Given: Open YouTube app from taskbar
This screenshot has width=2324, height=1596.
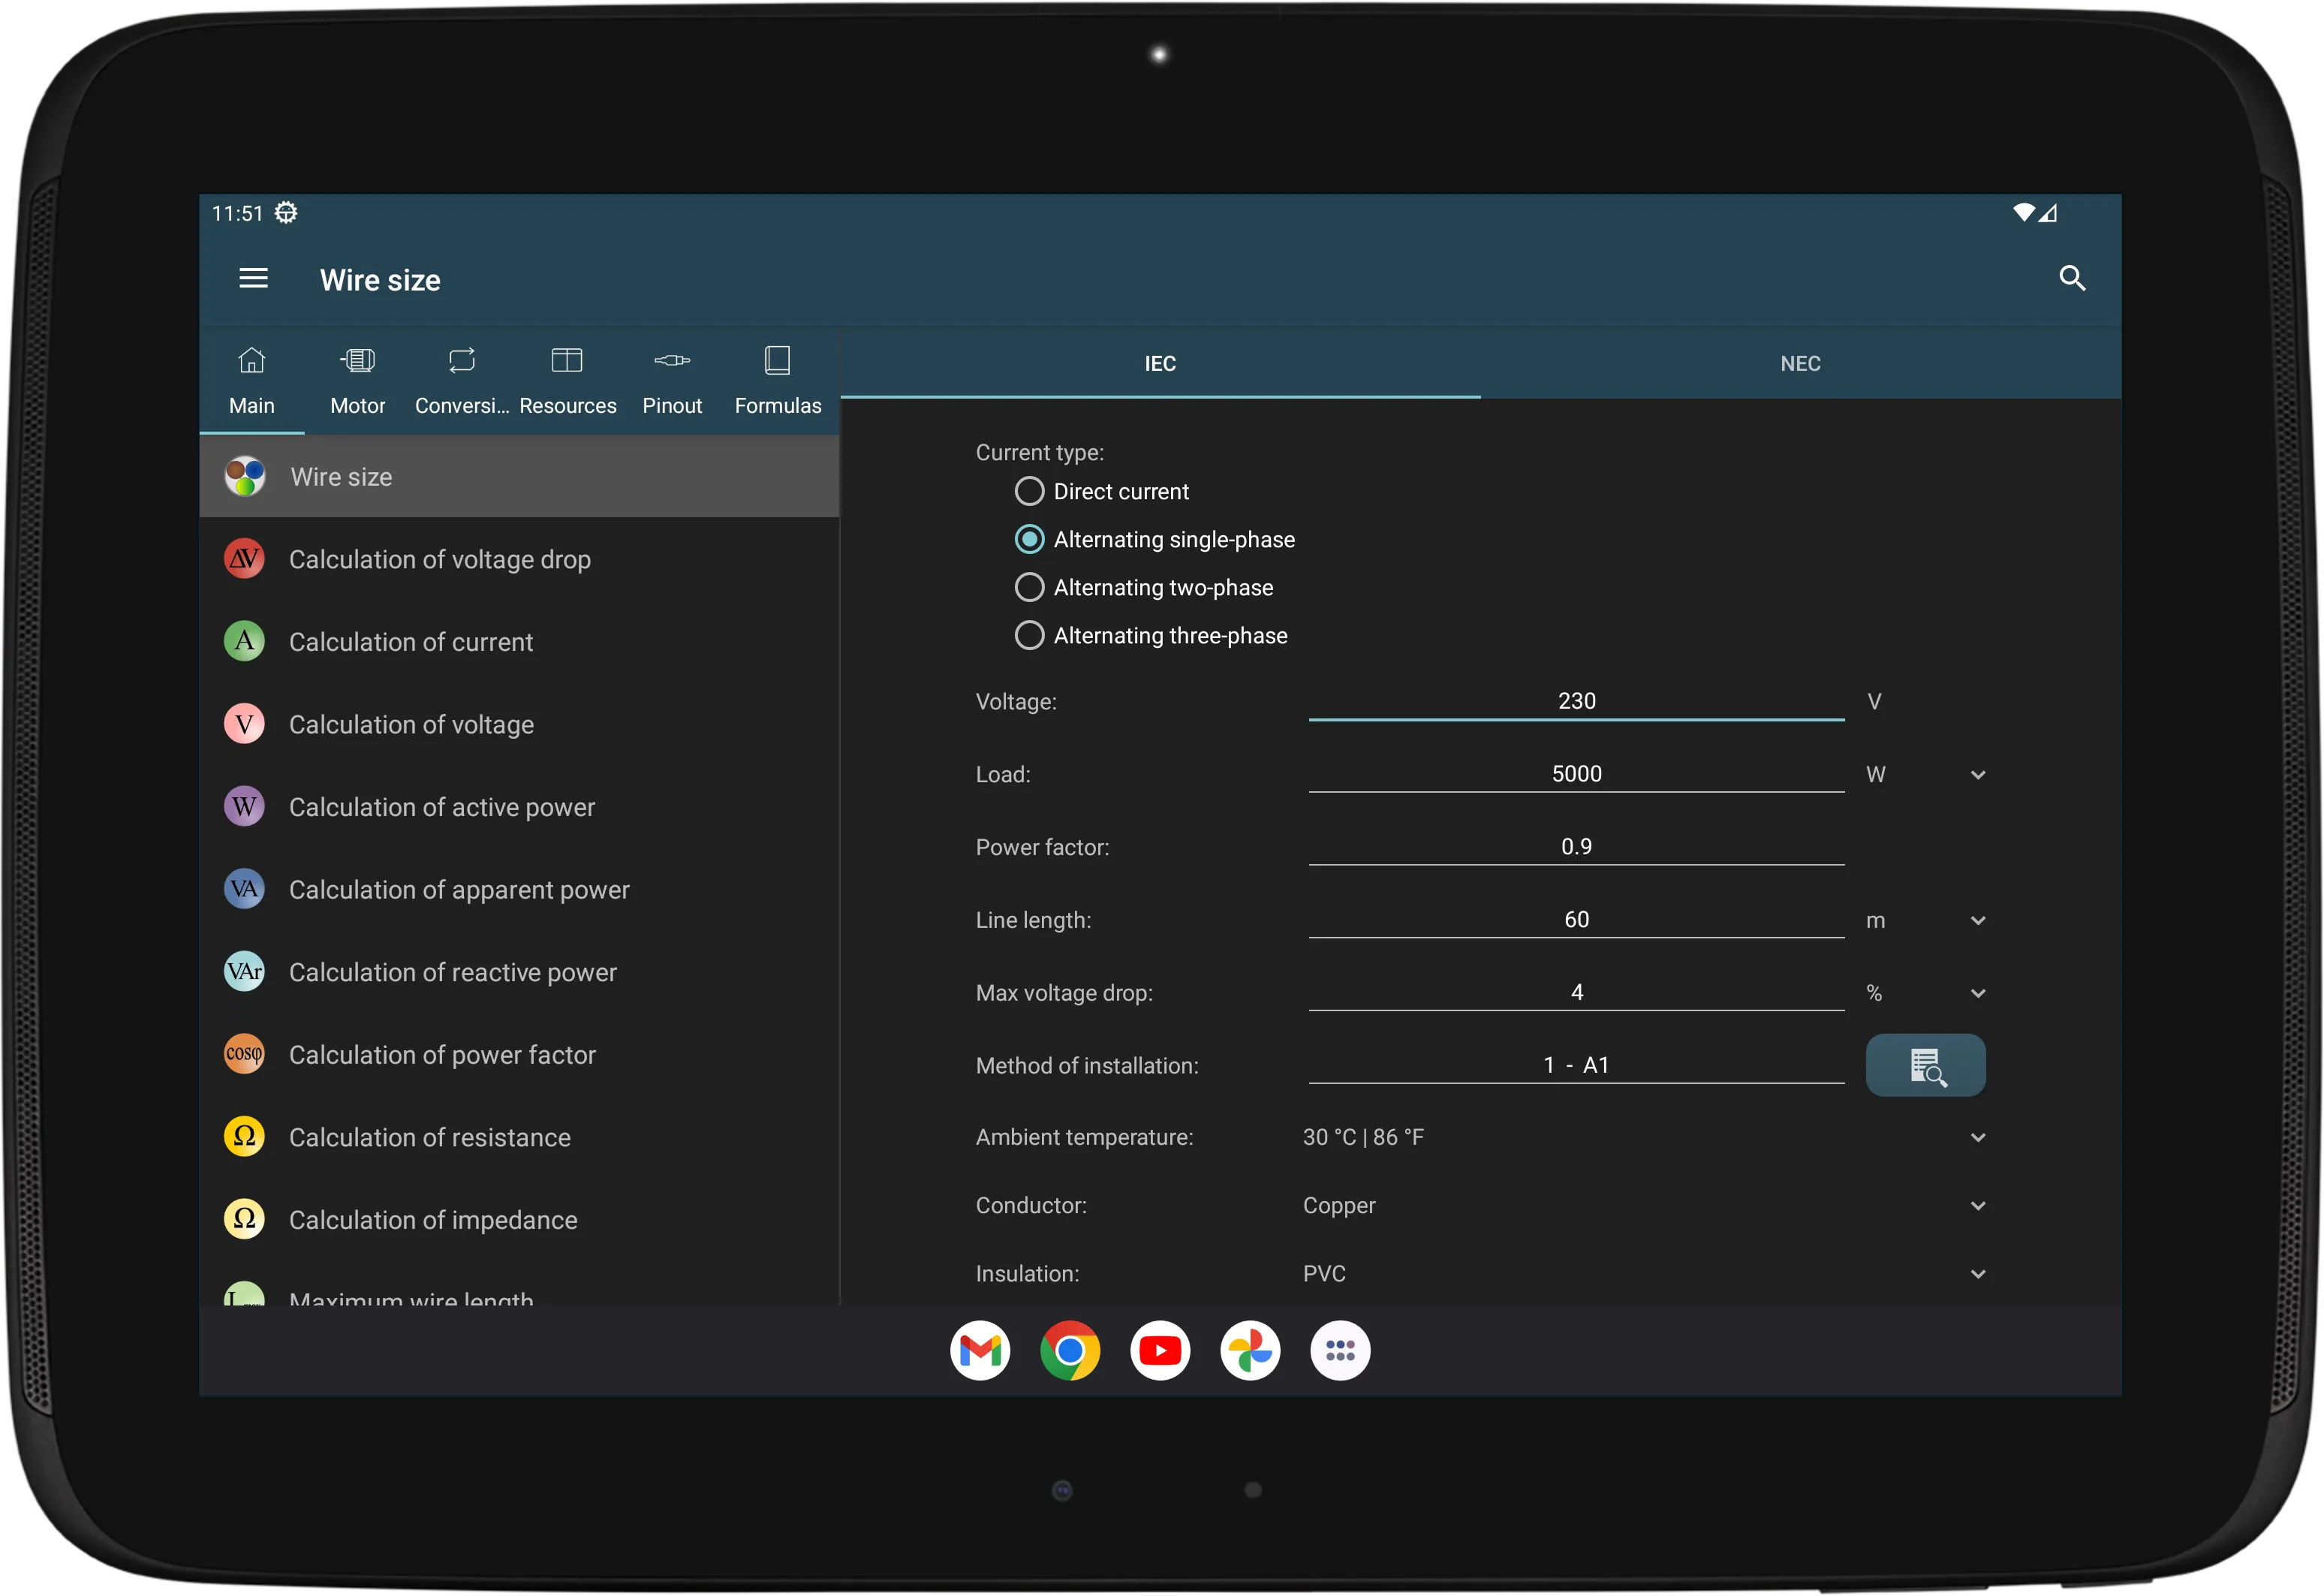Looking at the screenshot, I should 1160,1351.
